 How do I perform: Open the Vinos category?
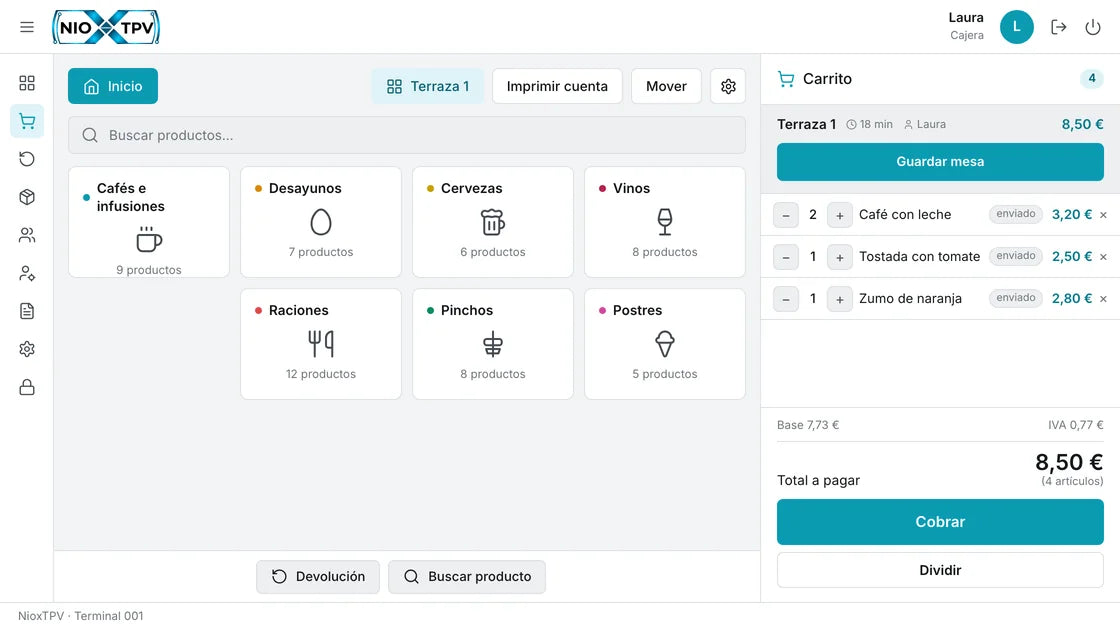pyautogui.click(x=665, y=222)
